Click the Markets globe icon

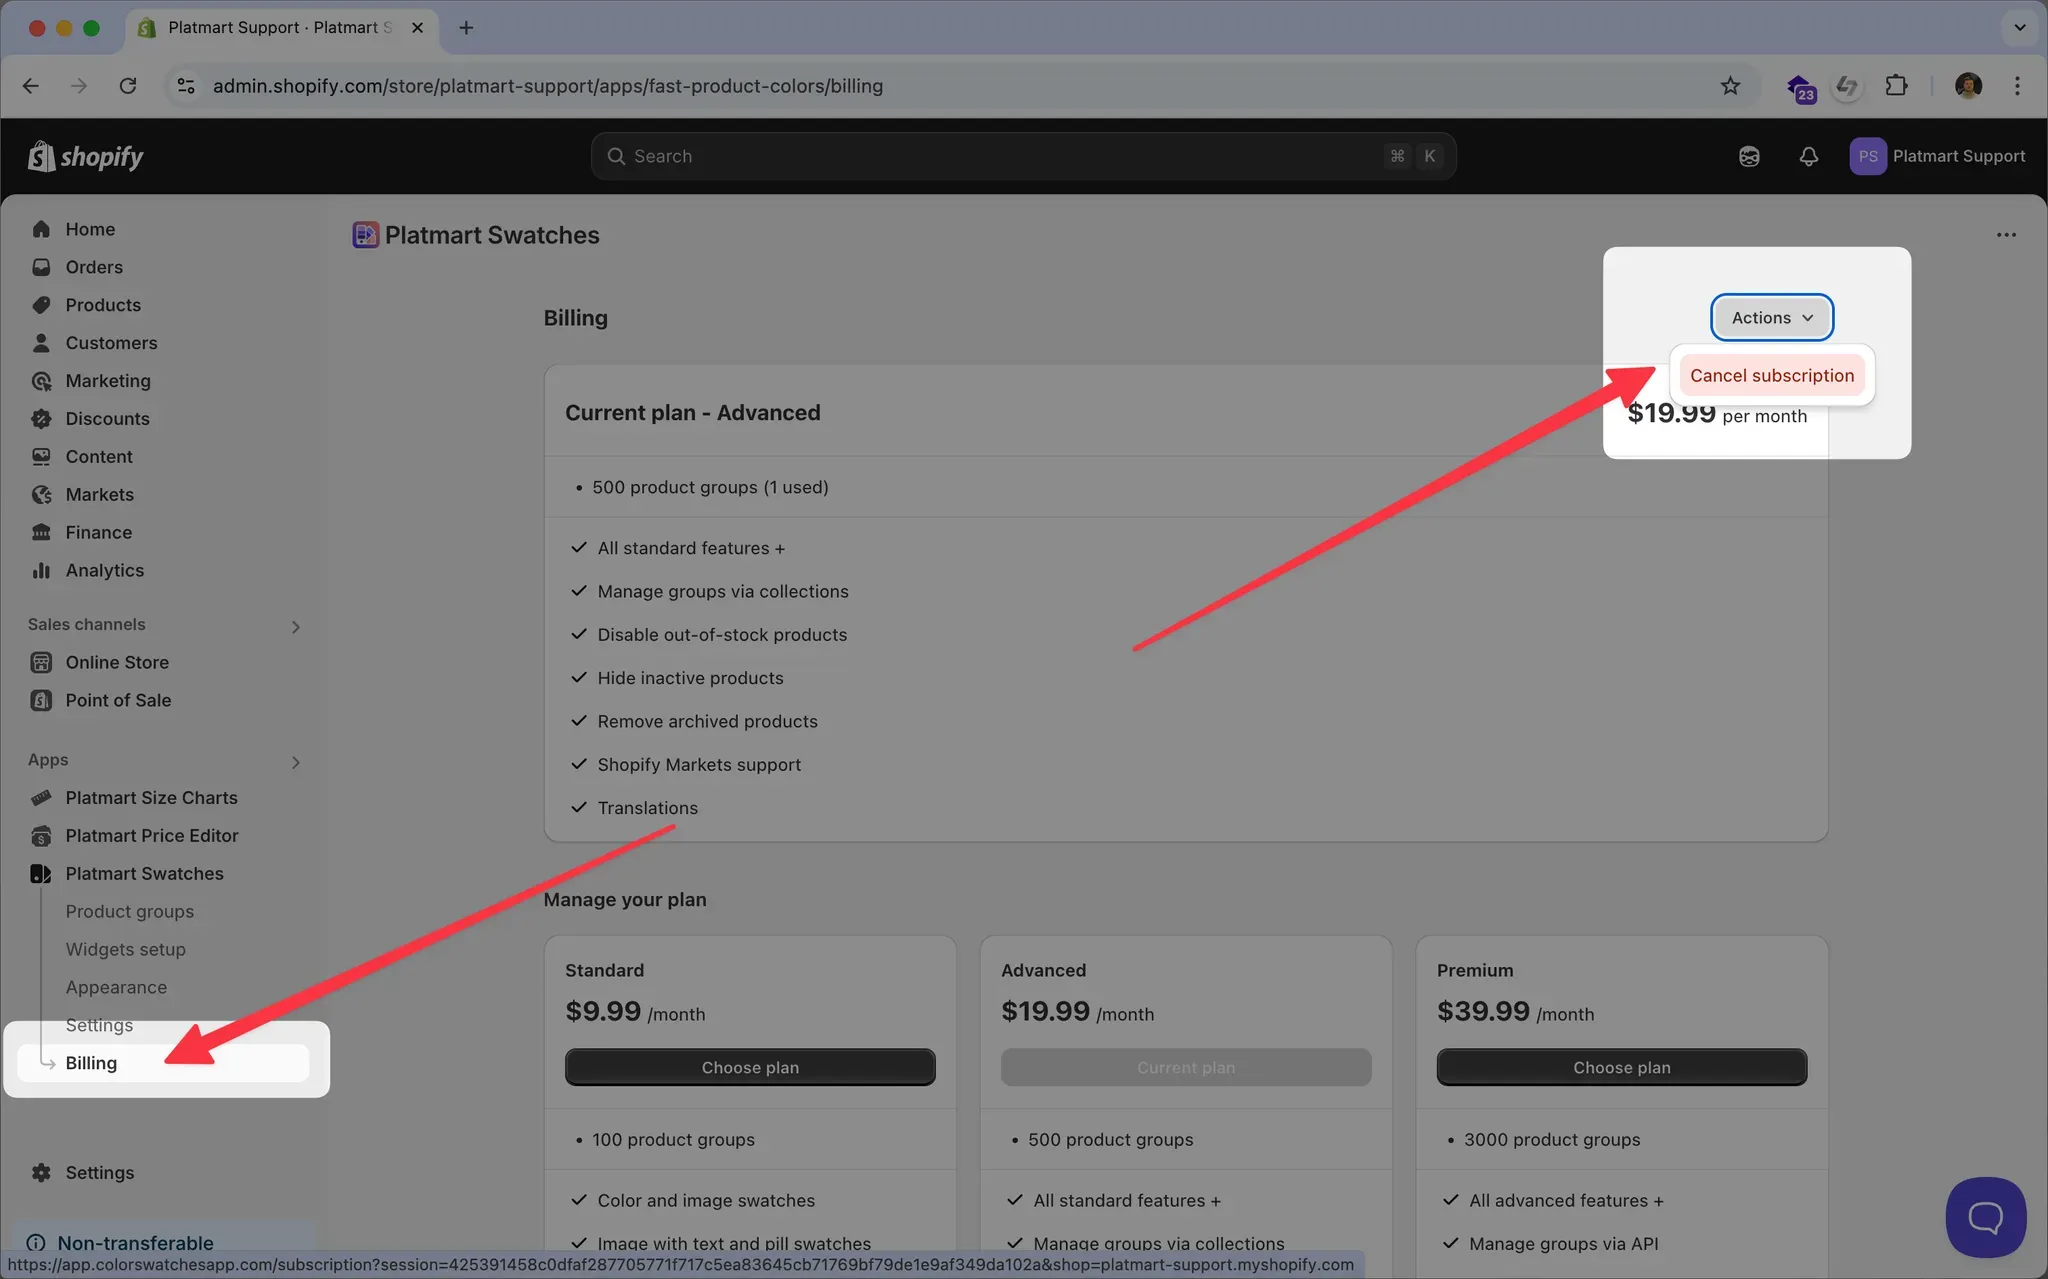point(41,495)
